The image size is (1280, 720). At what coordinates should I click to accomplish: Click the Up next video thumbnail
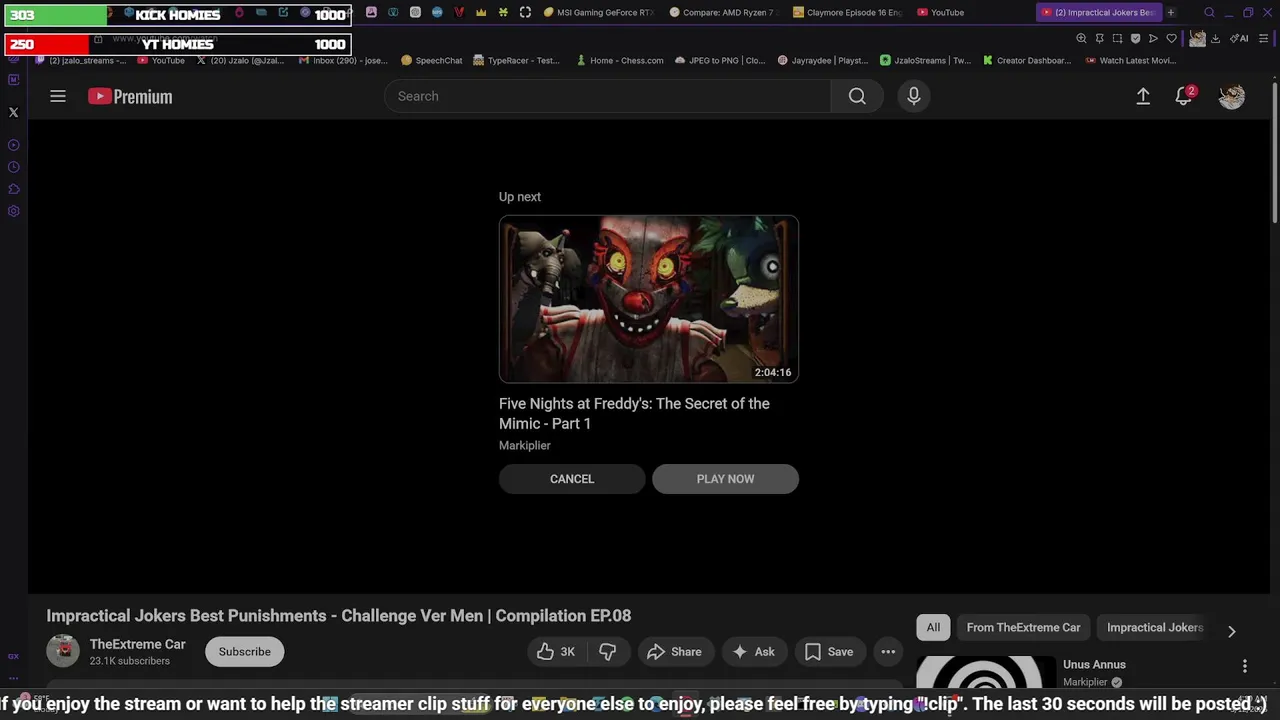[x=649, y=299]
